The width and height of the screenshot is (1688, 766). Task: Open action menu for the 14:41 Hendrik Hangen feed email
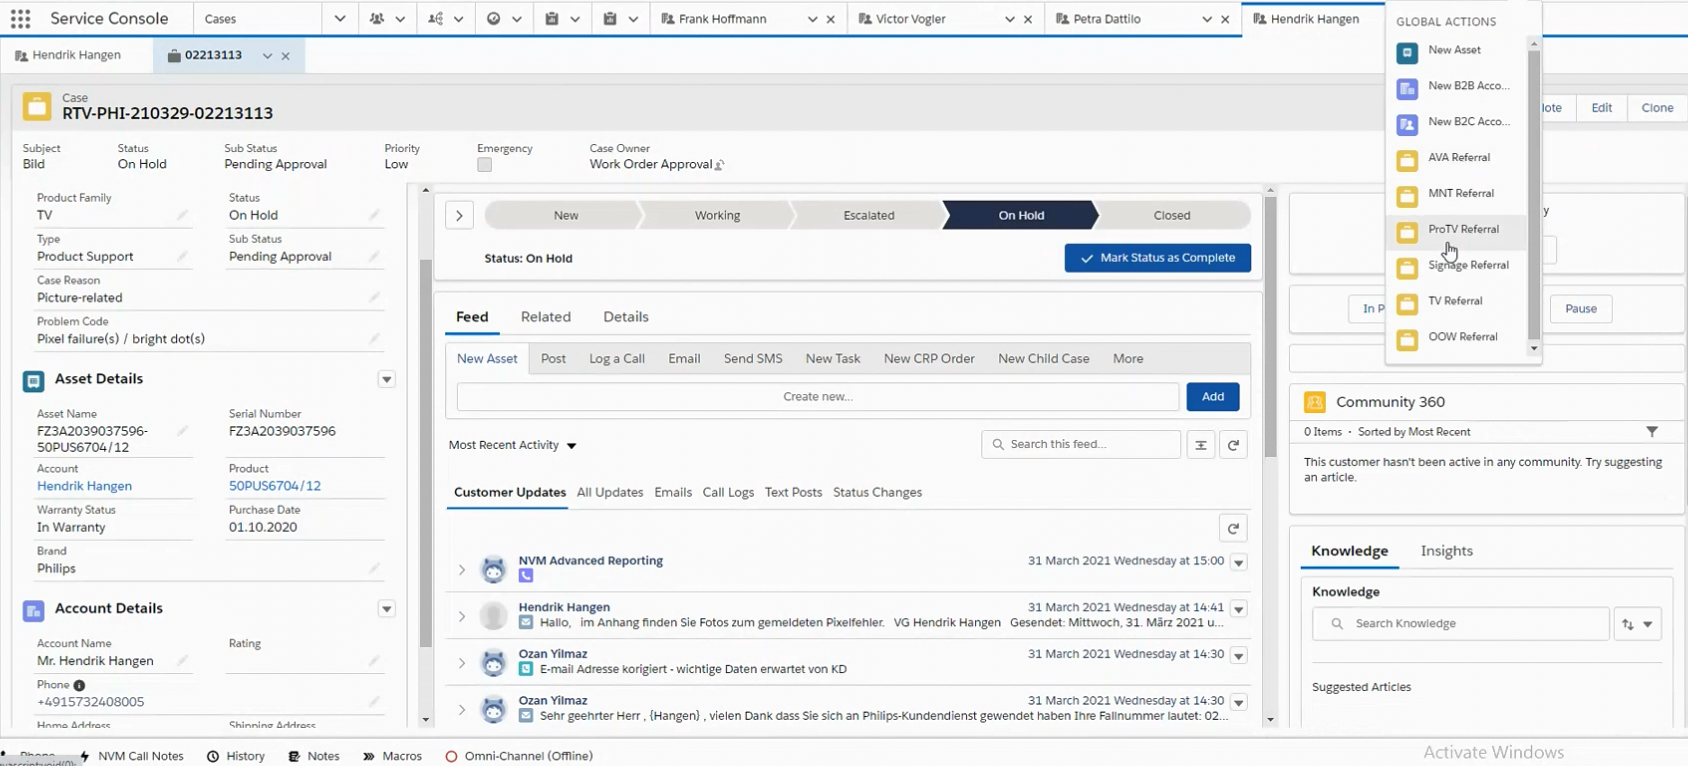click(1238, 609)
